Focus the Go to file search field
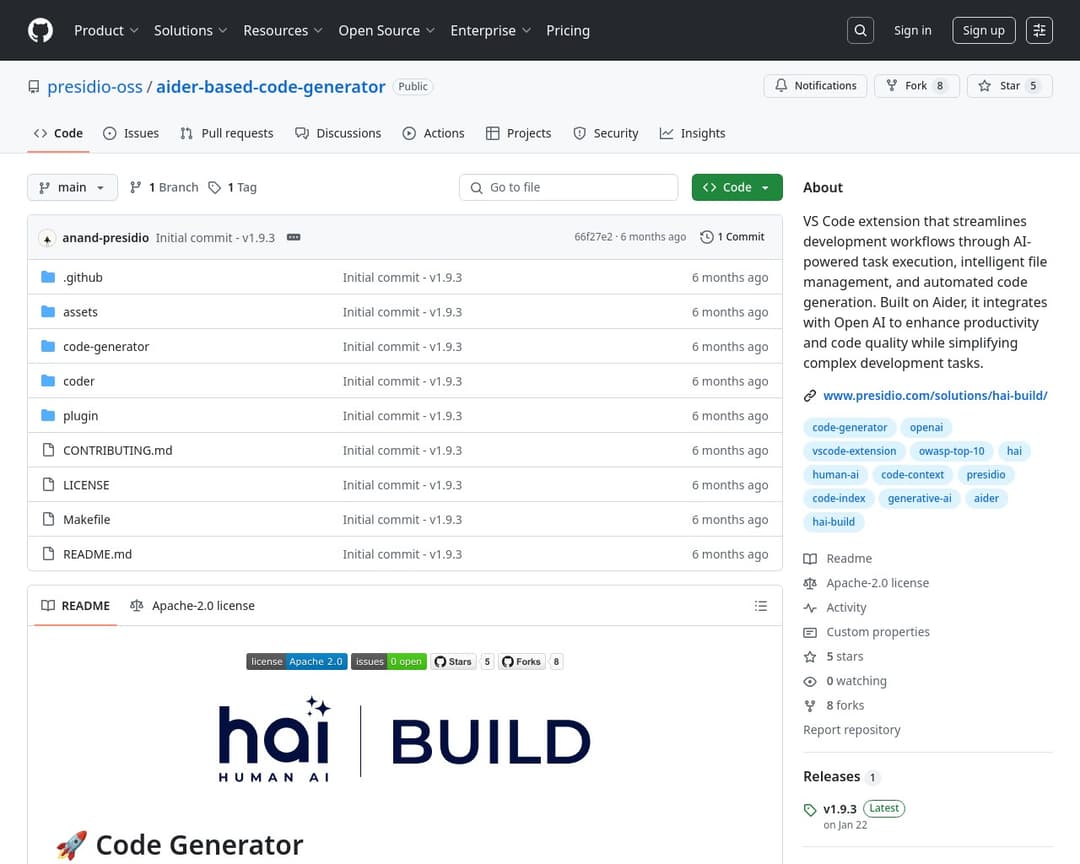This screenshot has height=864, width=1080. pyautogui.click(x=568, y=187)
